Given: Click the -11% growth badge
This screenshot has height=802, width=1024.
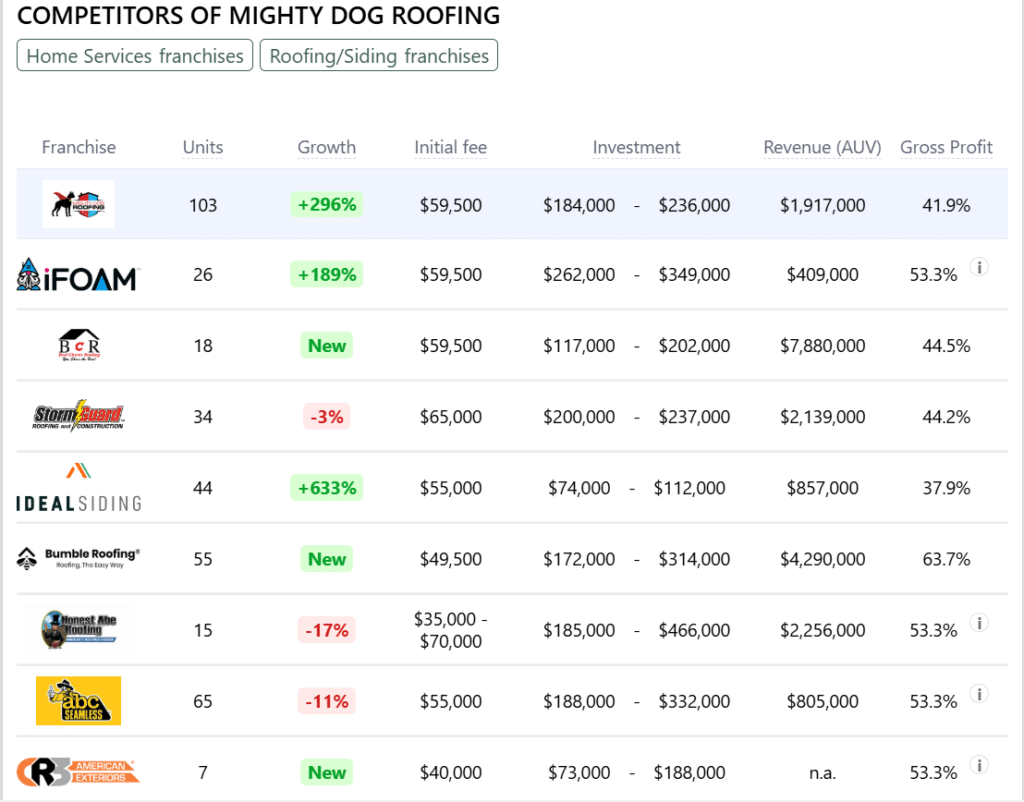Looking at the screenshot, I should tap(327, 701).
